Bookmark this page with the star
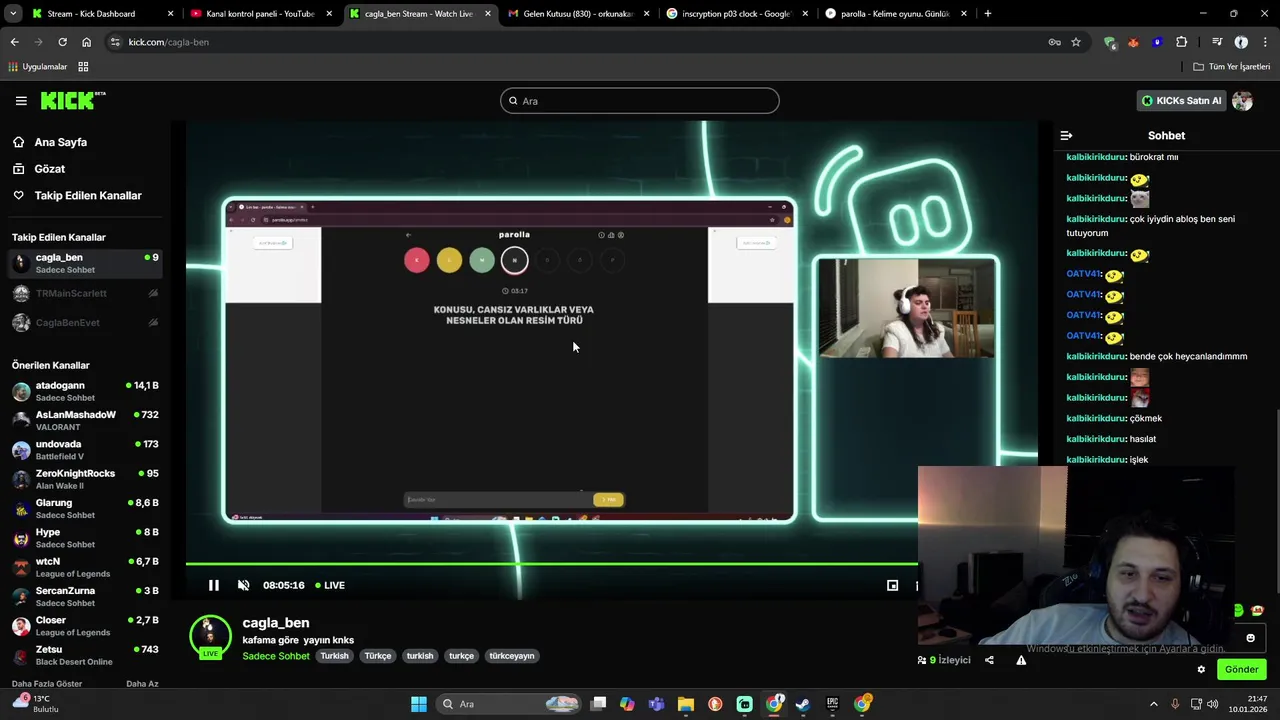Image resolution: width=1280 pixels, height=720 pixels. (x=1076, y=42)
